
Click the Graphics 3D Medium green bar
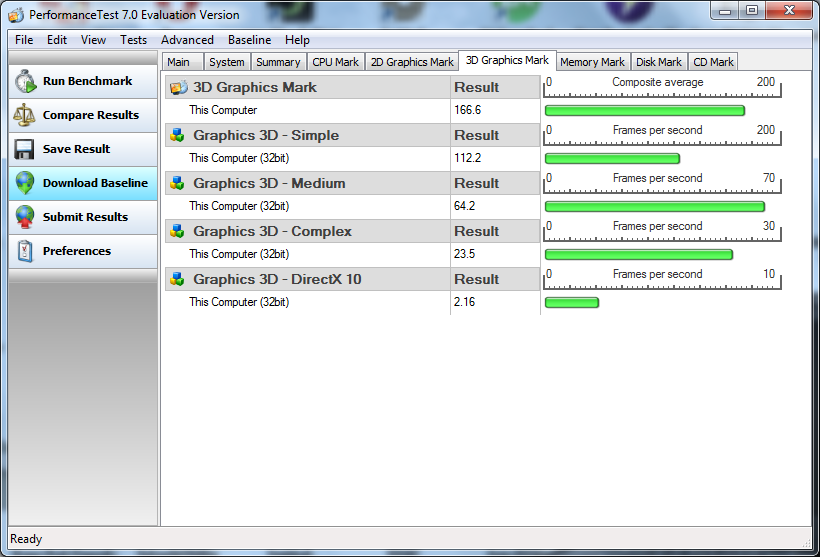tap(655, 207)
